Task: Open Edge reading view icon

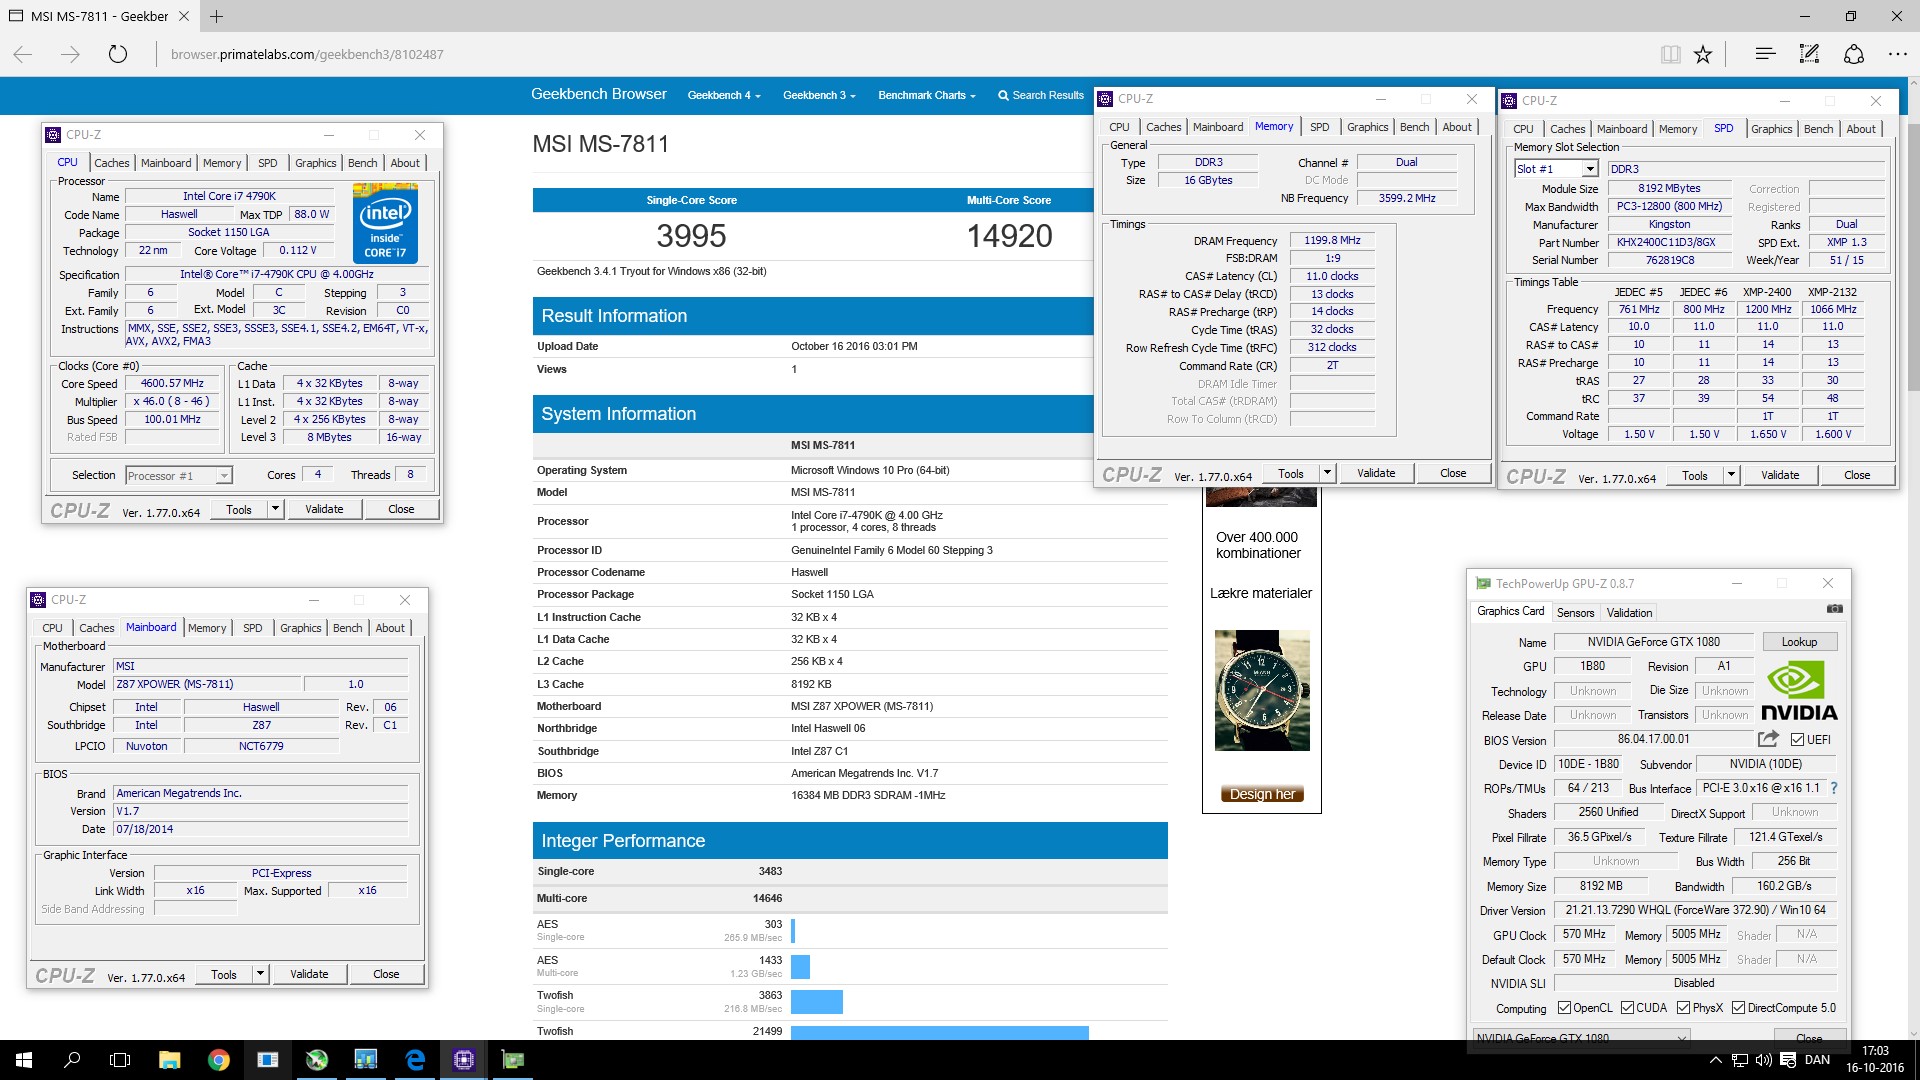Action: pos(1670,54)
